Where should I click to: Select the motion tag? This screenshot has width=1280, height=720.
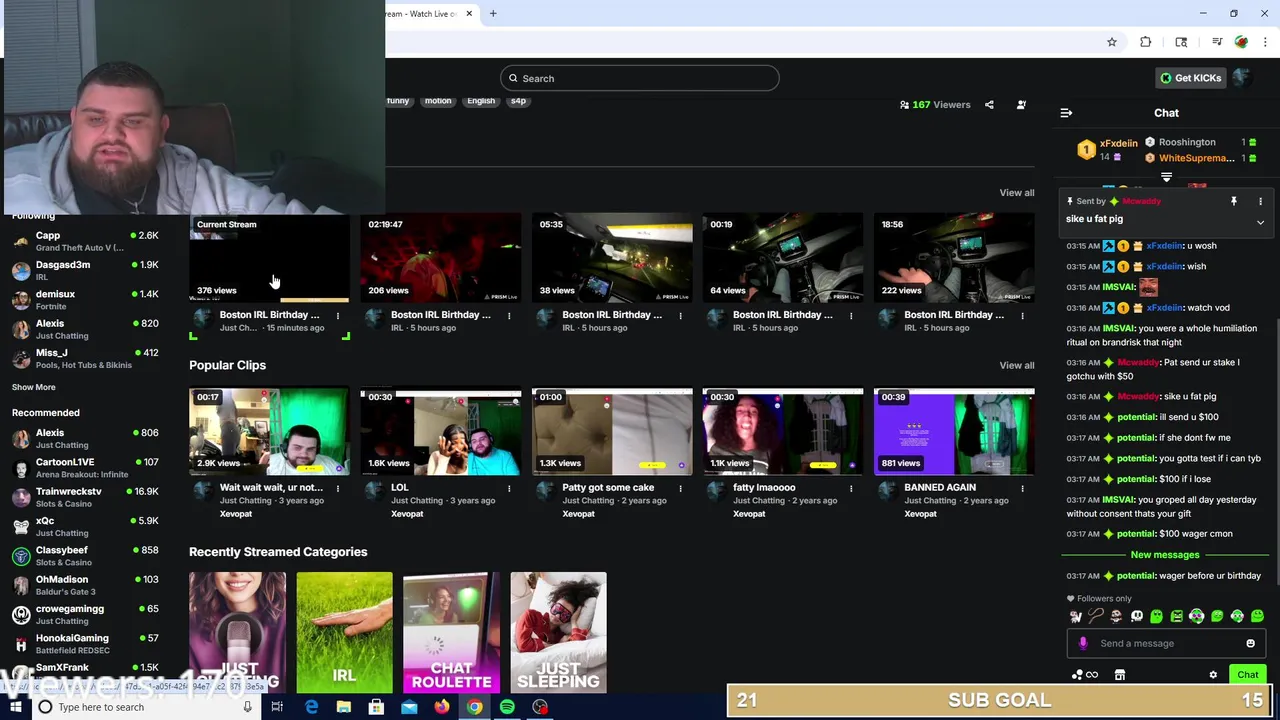[x=438, y=101]
